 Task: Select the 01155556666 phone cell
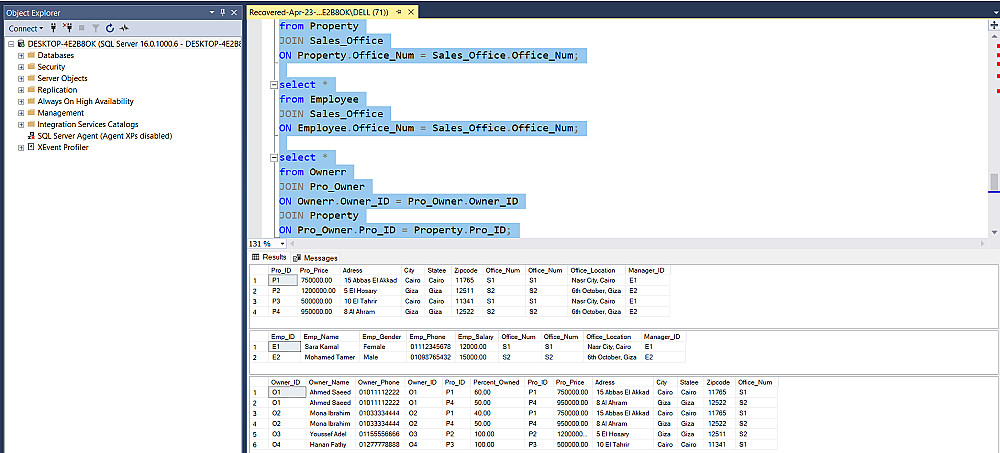click(x=380, y=434)
